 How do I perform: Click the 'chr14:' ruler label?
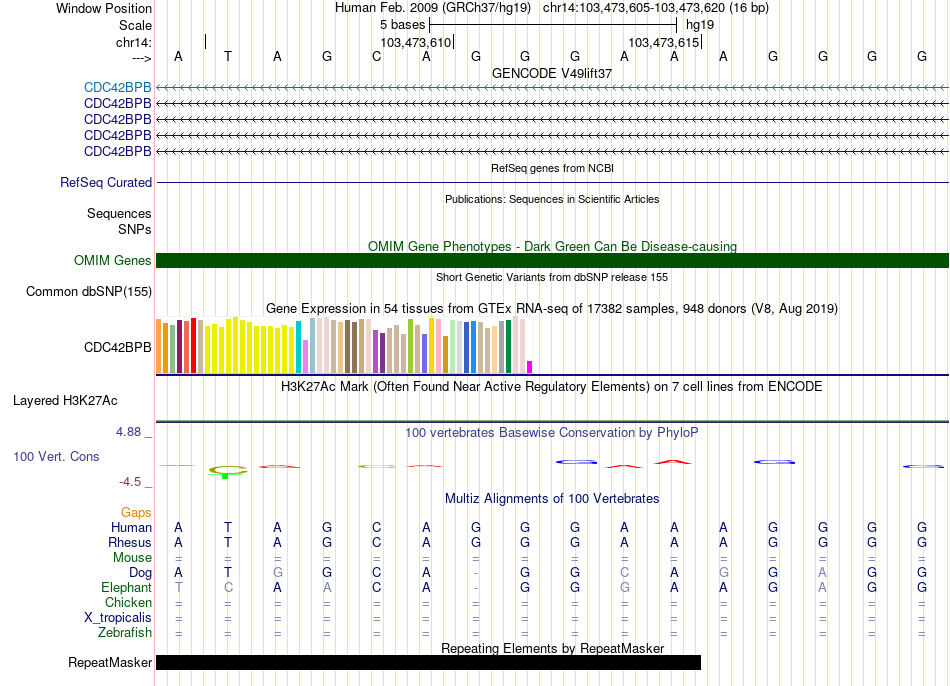(x=133, y=42)
